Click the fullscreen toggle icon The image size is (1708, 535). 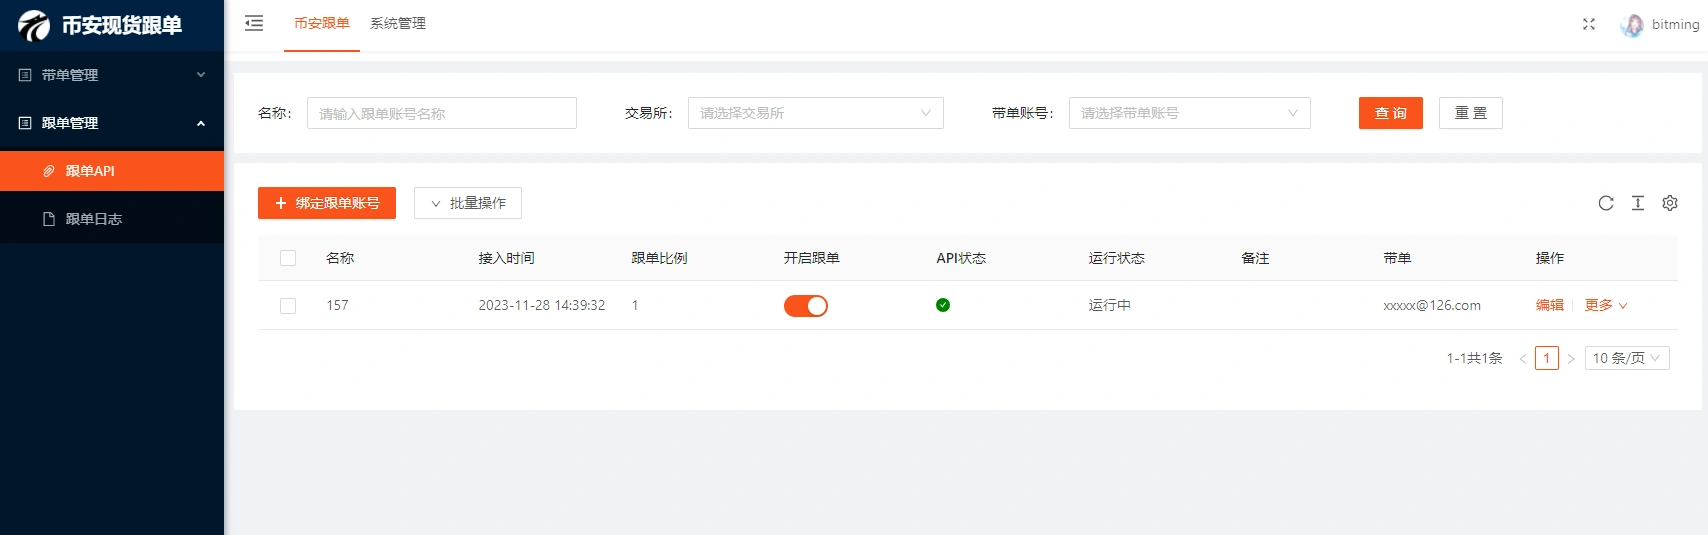coord(1589,24)
